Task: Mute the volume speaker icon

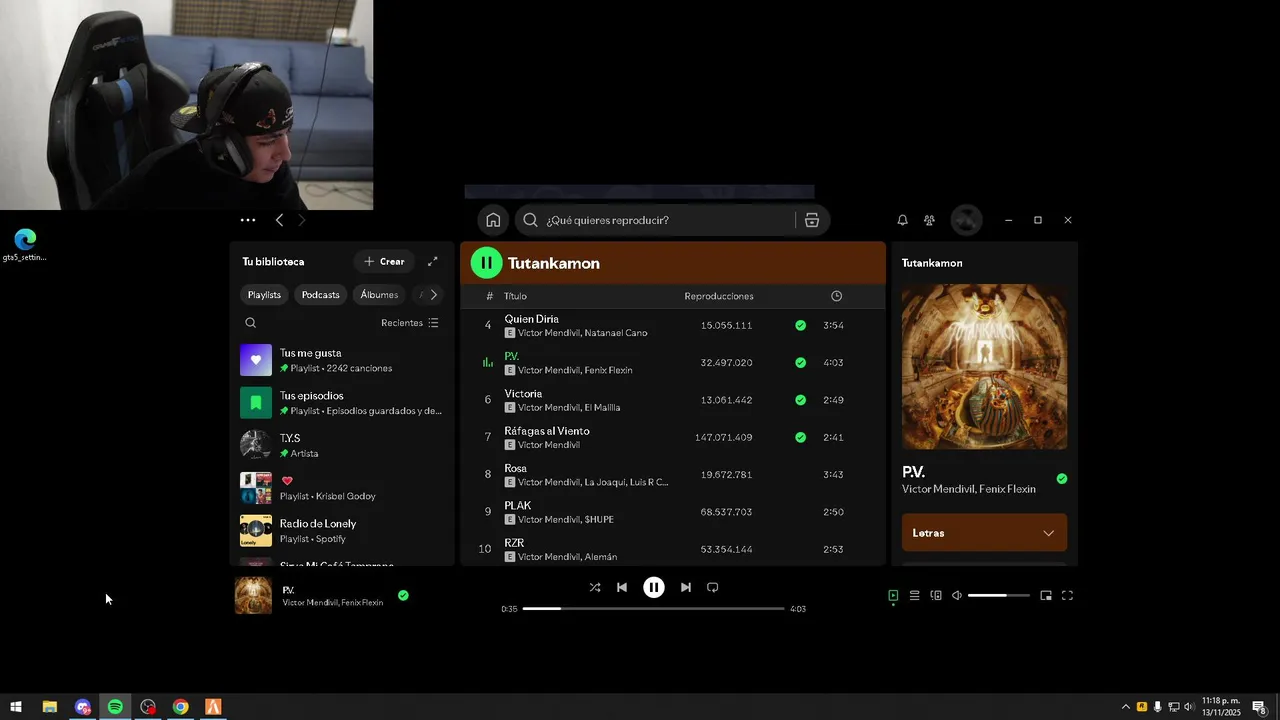Action: (x=957, y=595)
